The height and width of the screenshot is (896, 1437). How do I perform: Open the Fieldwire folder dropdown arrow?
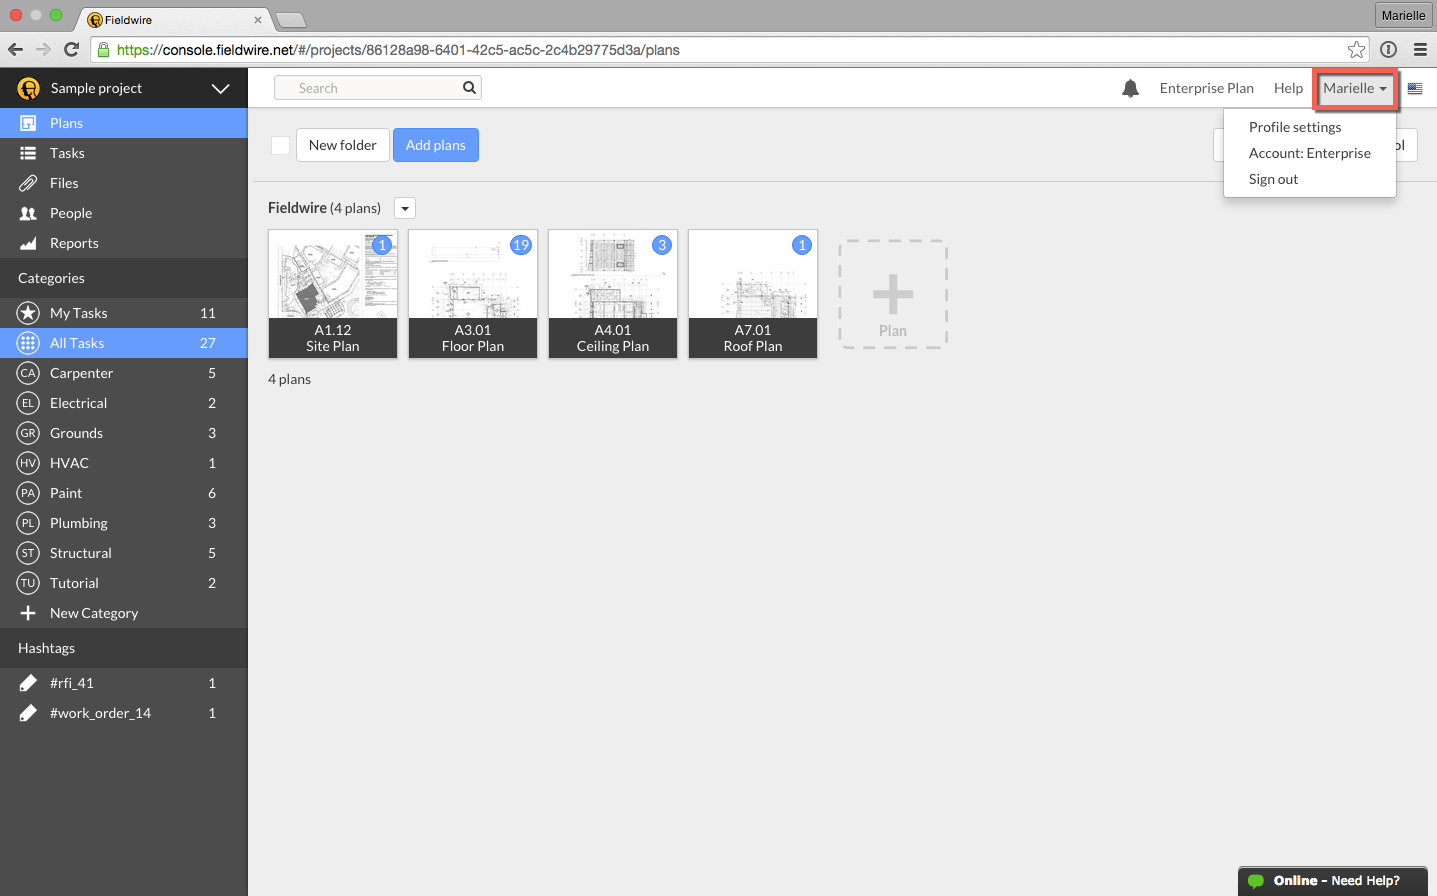tap(405, 208)
